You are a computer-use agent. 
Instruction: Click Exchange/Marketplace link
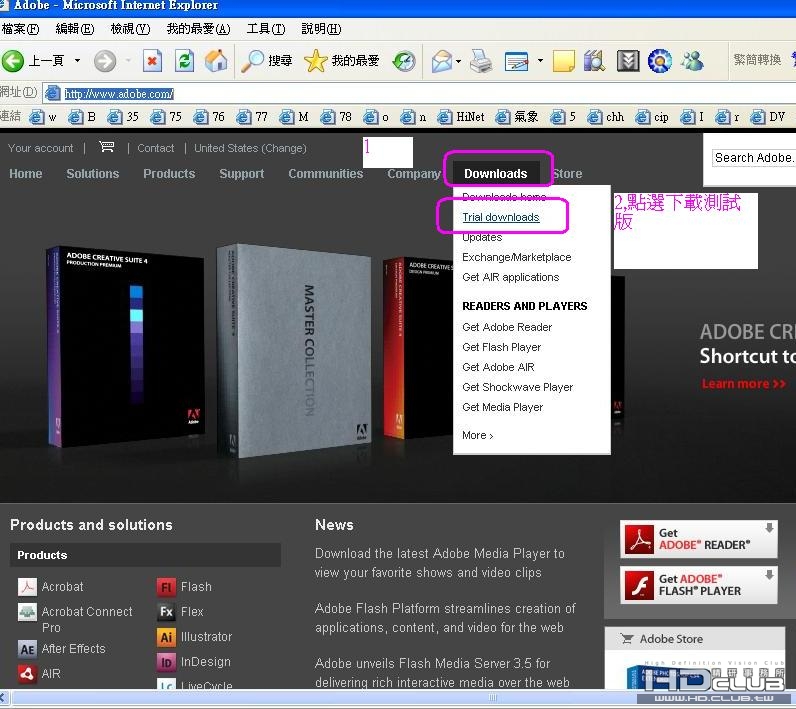pos(516,257)
